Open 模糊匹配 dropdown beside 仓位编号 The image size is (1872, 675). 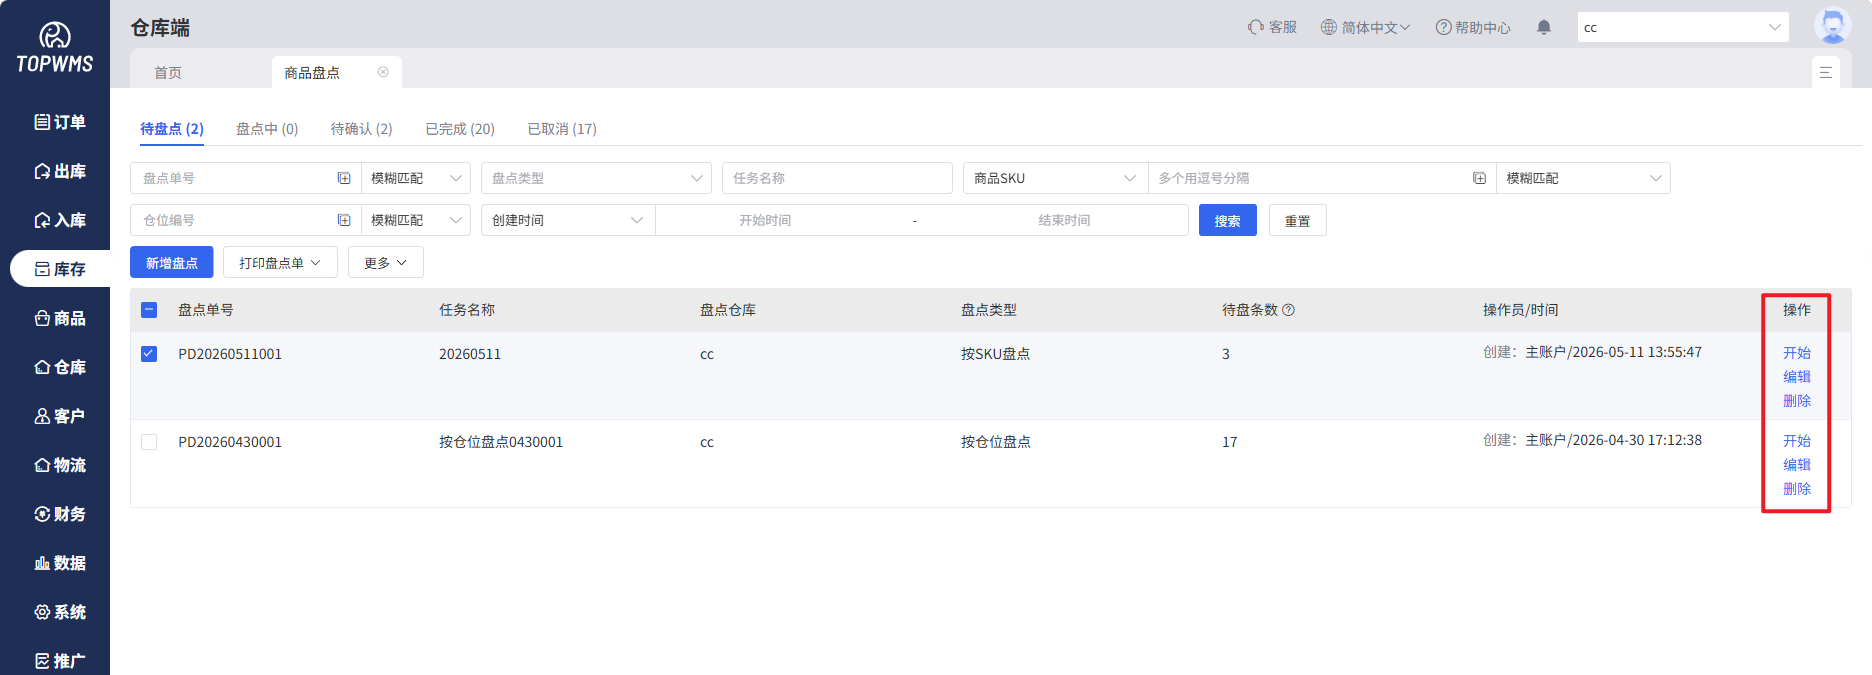click(416, 220)
